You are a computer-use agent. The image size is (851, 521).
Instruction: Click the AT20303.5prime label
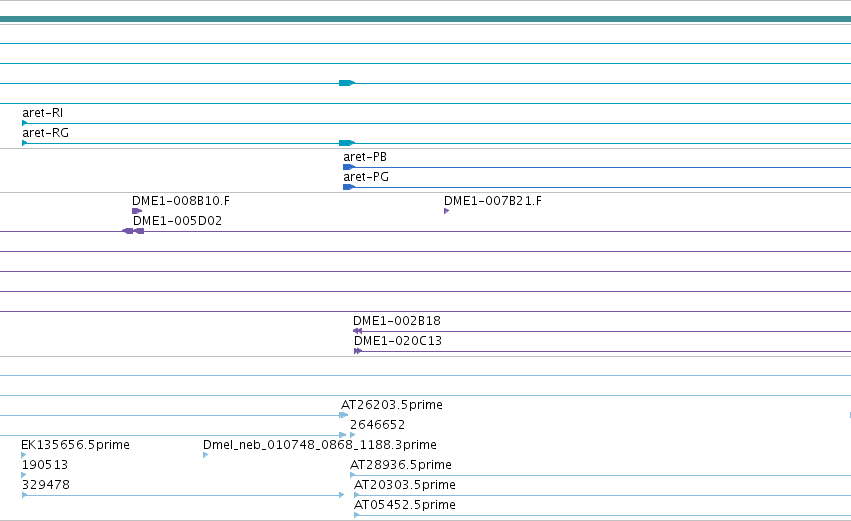point(405,485)
